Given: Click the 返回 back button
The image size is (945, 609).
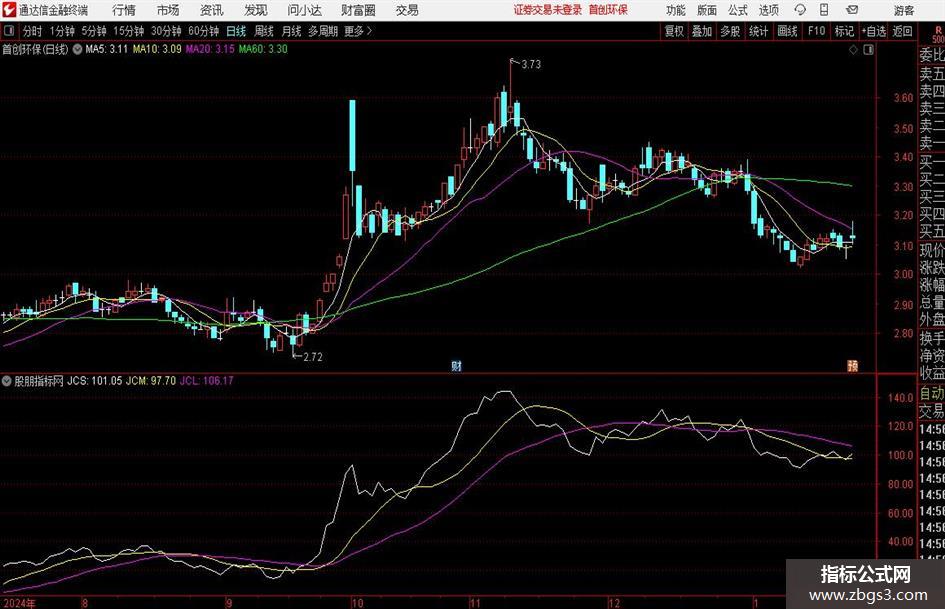Looking at the screenshot, I should [x=902, y=31].
